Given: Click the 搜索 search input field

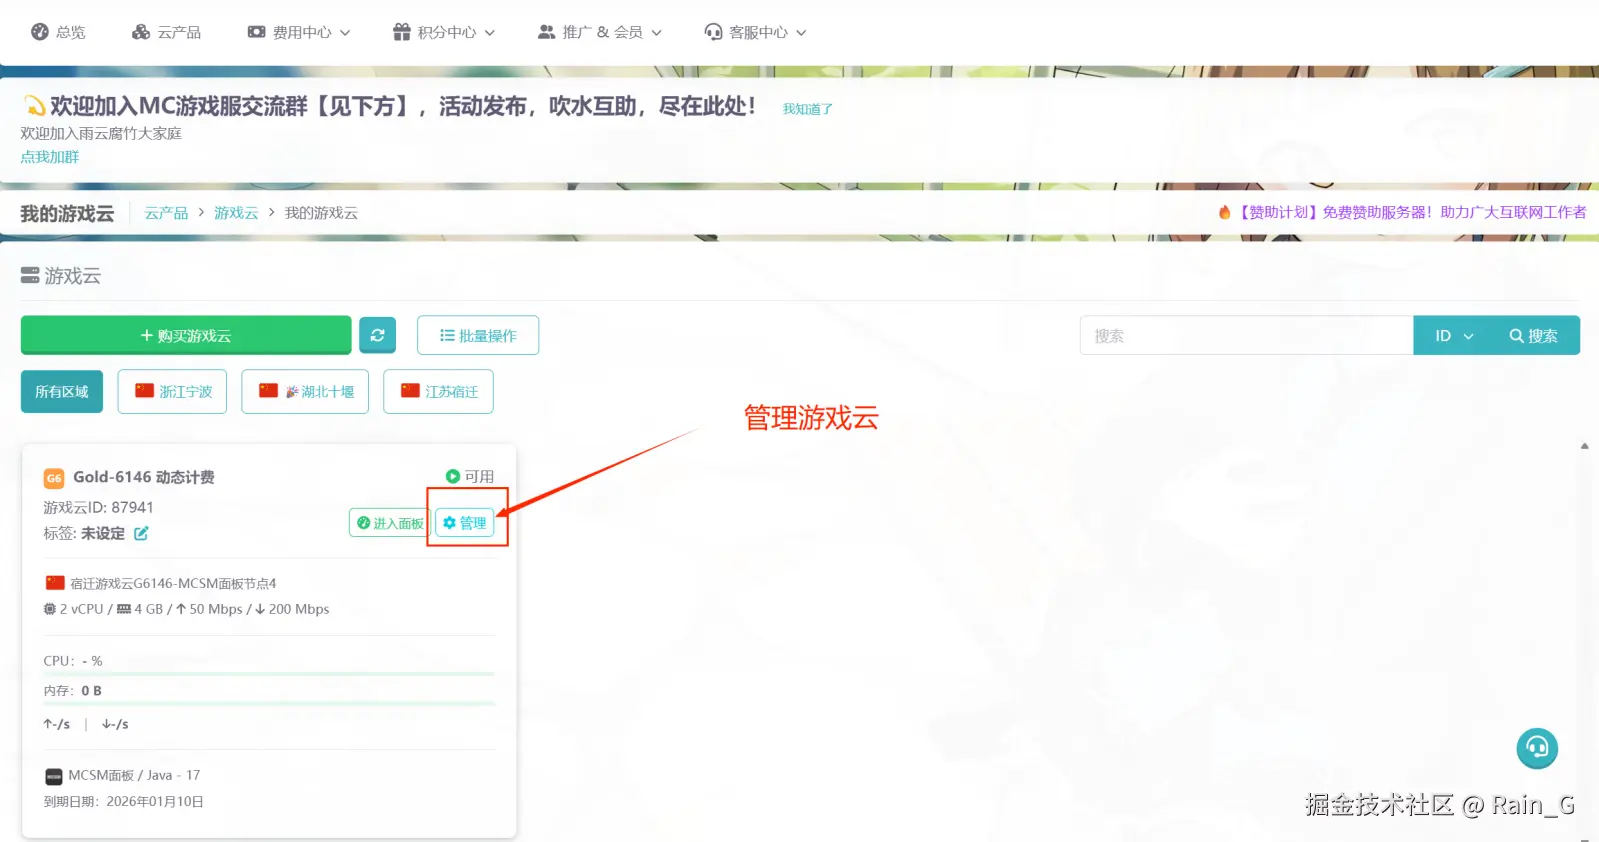Looking at the screenshot, I should point(1246,335).
